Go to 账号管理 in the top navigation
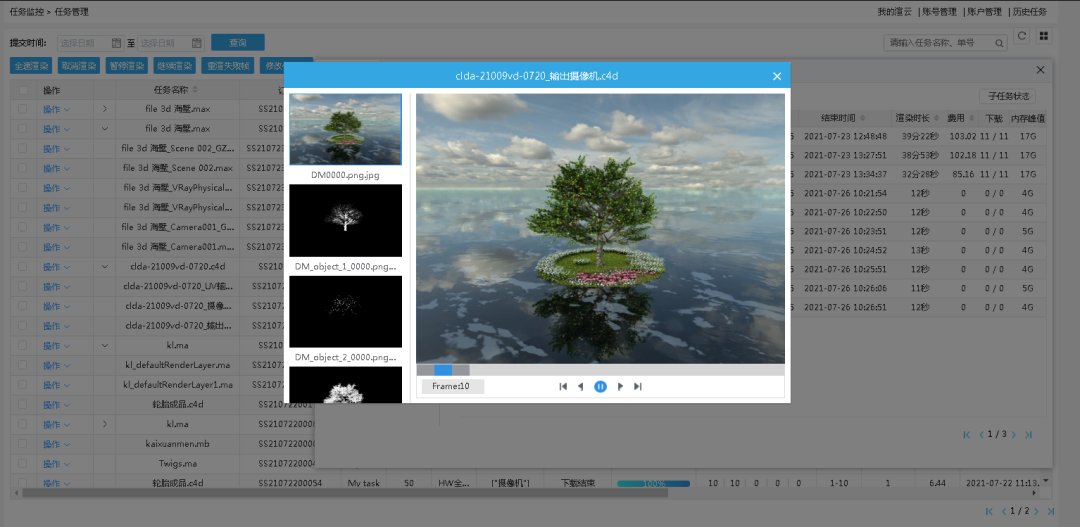This screenshot has width=1080, height=527. (940, 12)
